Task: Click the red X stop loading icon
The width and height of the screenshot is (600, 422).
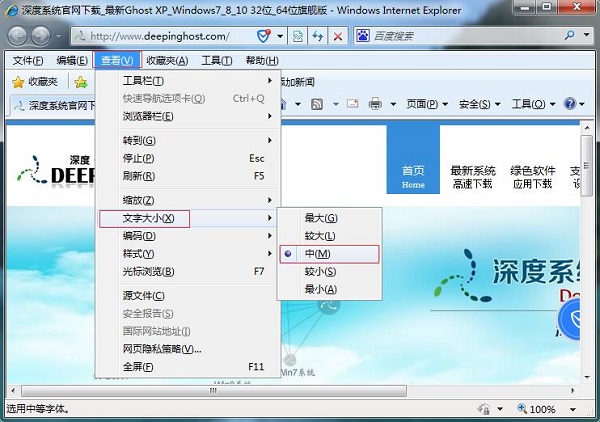Action: [x=338, y=36]
